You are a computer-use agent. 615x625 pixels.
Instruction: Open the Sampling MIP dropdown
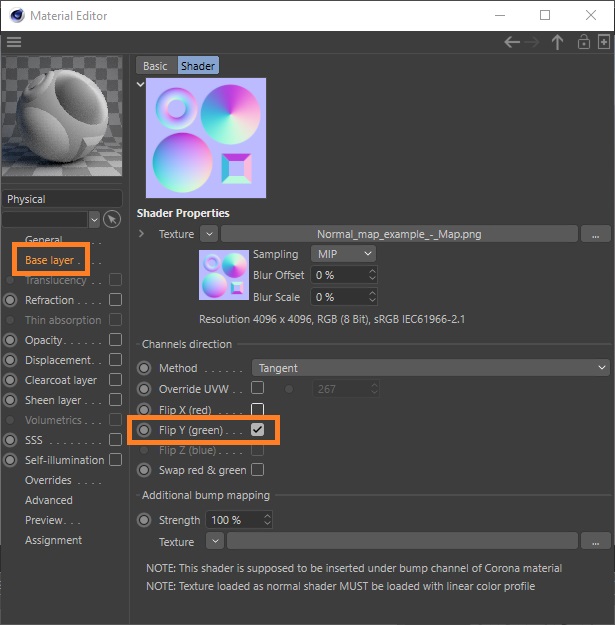(343, 254)
